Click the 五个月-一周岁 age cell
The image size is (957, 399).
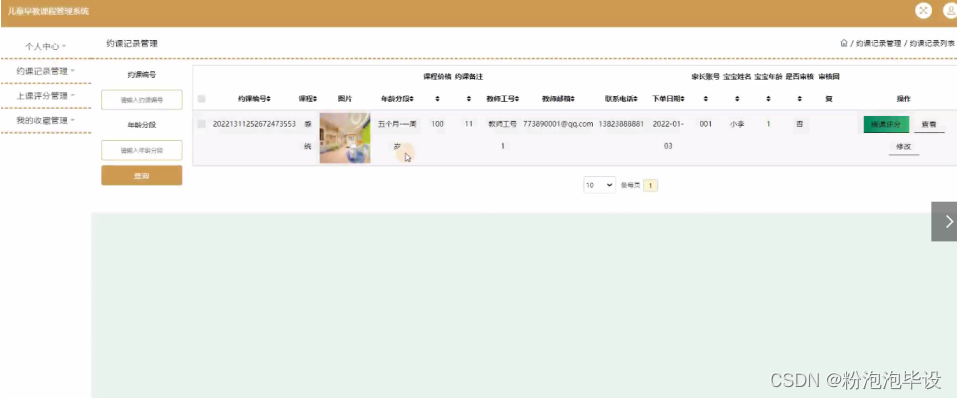click(x=397, y=135)
